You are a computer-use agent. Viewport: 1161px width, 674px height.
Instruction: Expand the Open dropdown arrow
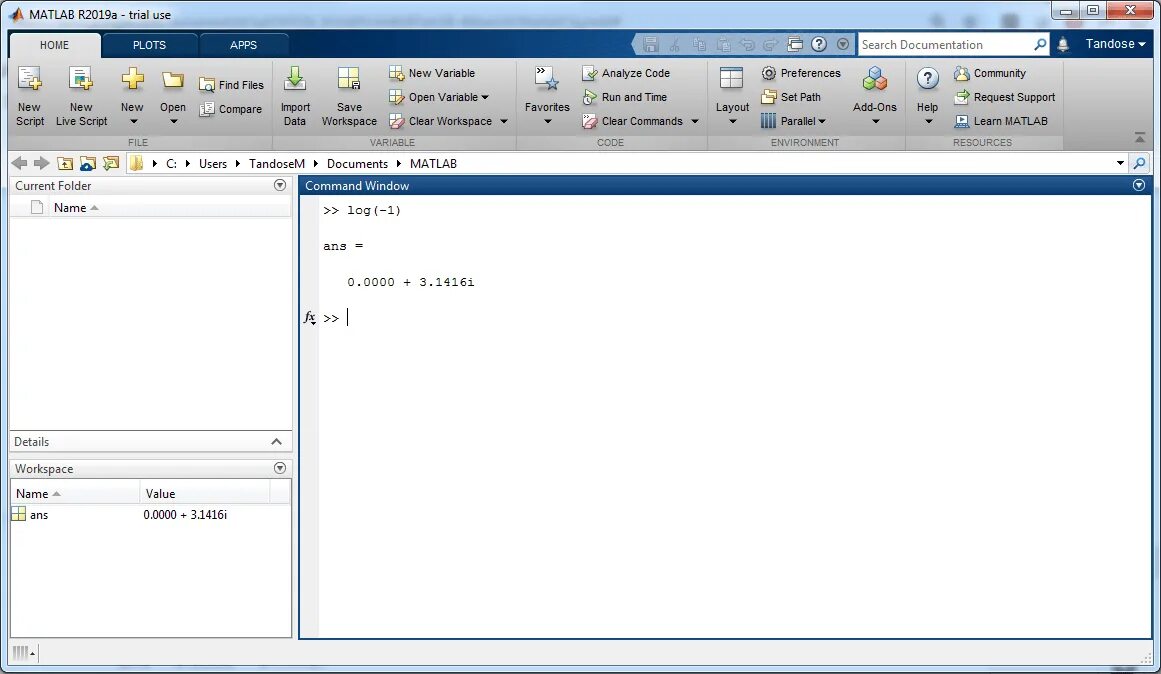173,121
